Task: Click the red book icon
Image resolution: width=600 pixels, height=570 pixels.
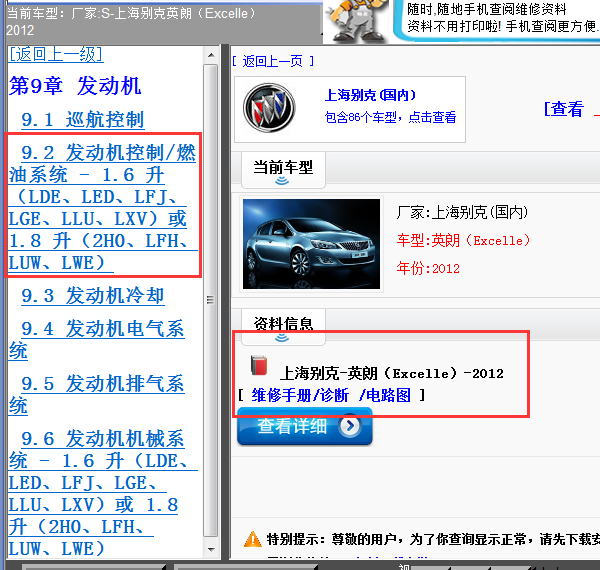Action: (x=259, y=365)
